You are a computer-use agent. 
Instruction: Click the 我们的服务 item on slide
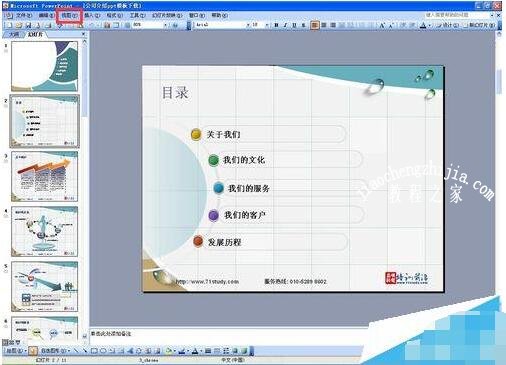[249, 188]
